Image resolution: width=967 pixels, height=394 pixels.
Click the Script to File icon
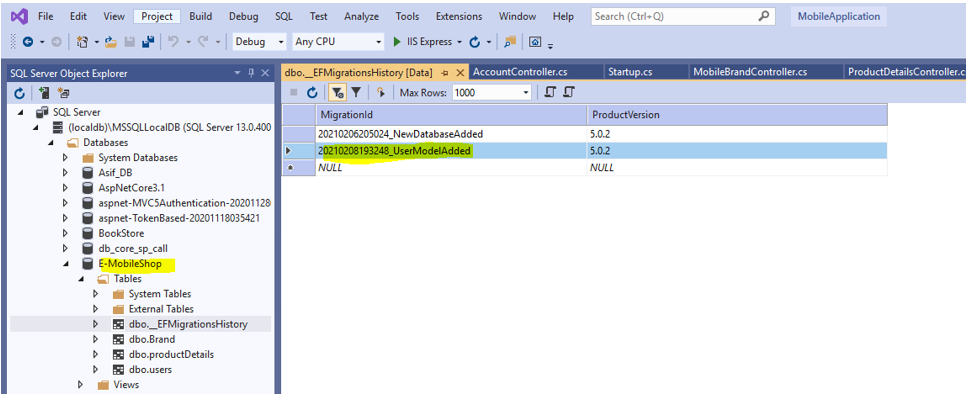[569, 92]
